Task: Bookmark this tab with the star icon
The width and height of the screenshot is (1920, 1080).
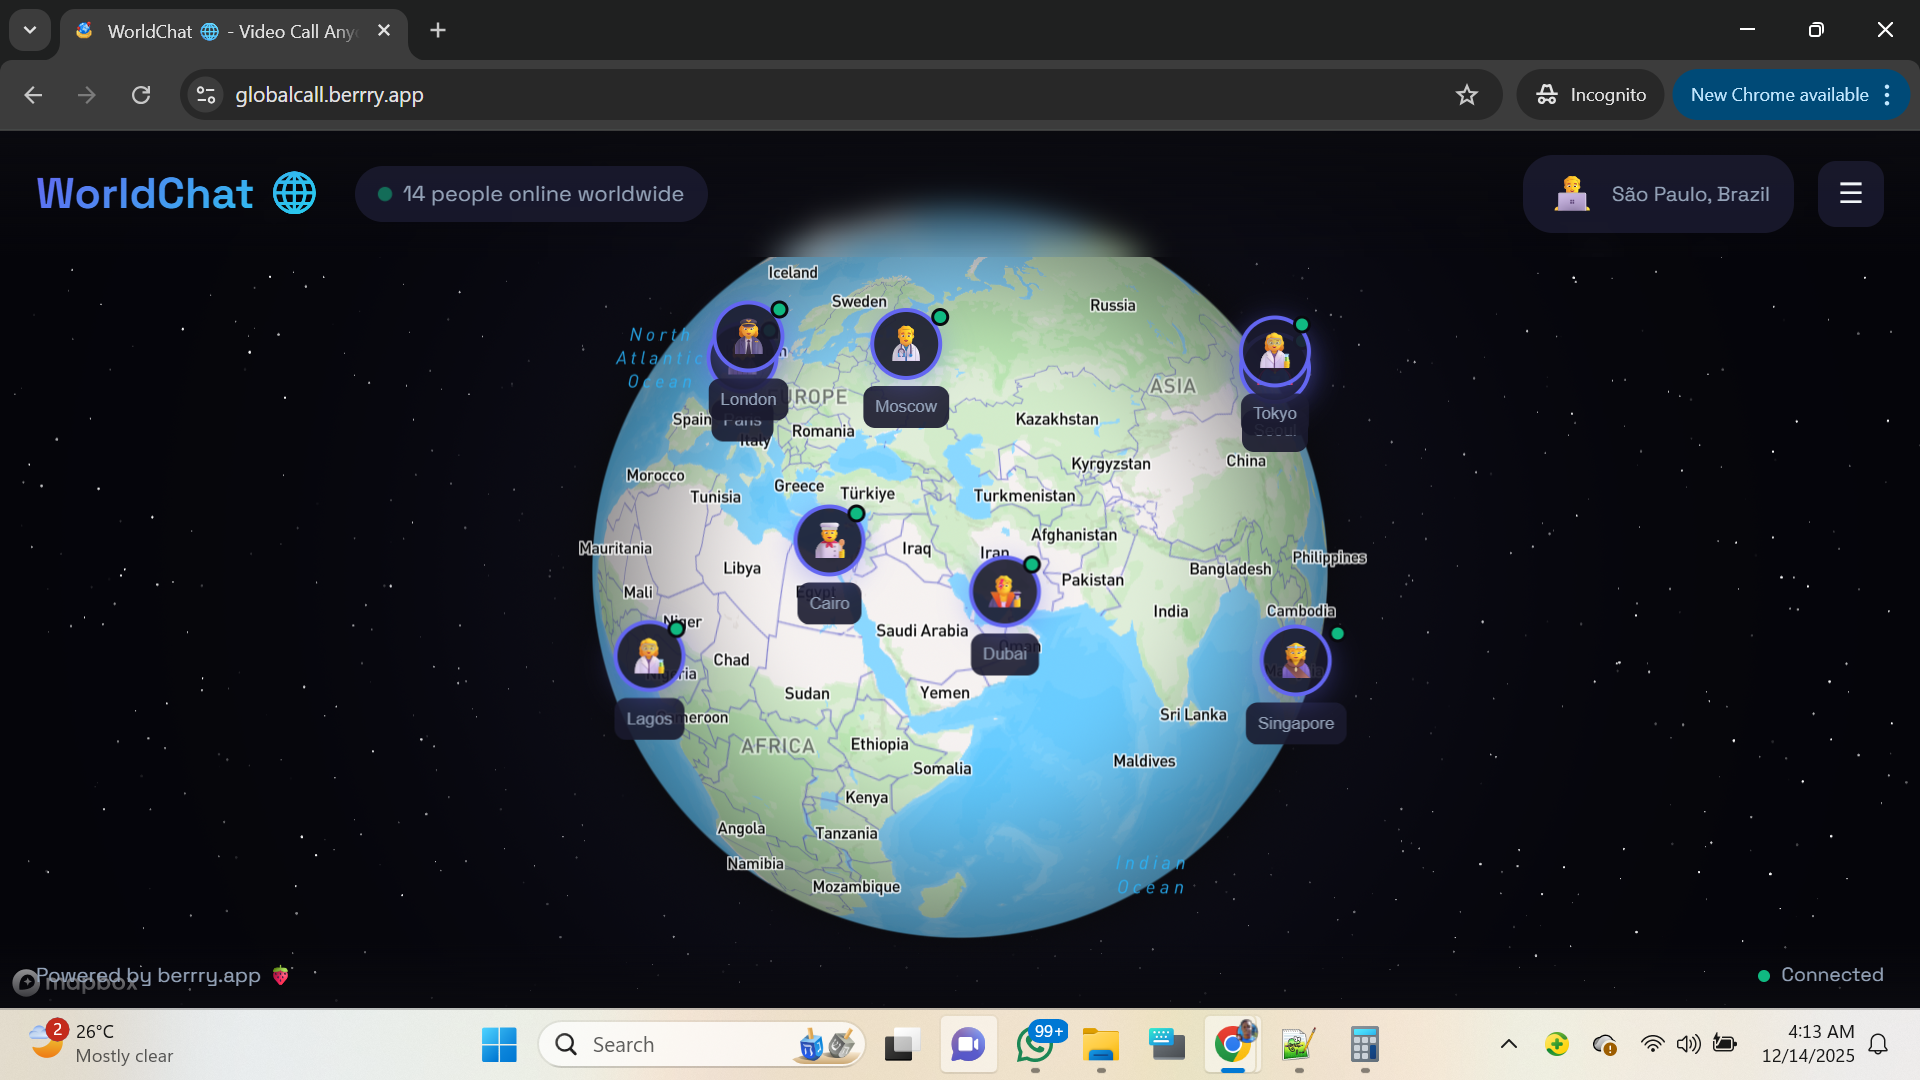Action: 1466,95
